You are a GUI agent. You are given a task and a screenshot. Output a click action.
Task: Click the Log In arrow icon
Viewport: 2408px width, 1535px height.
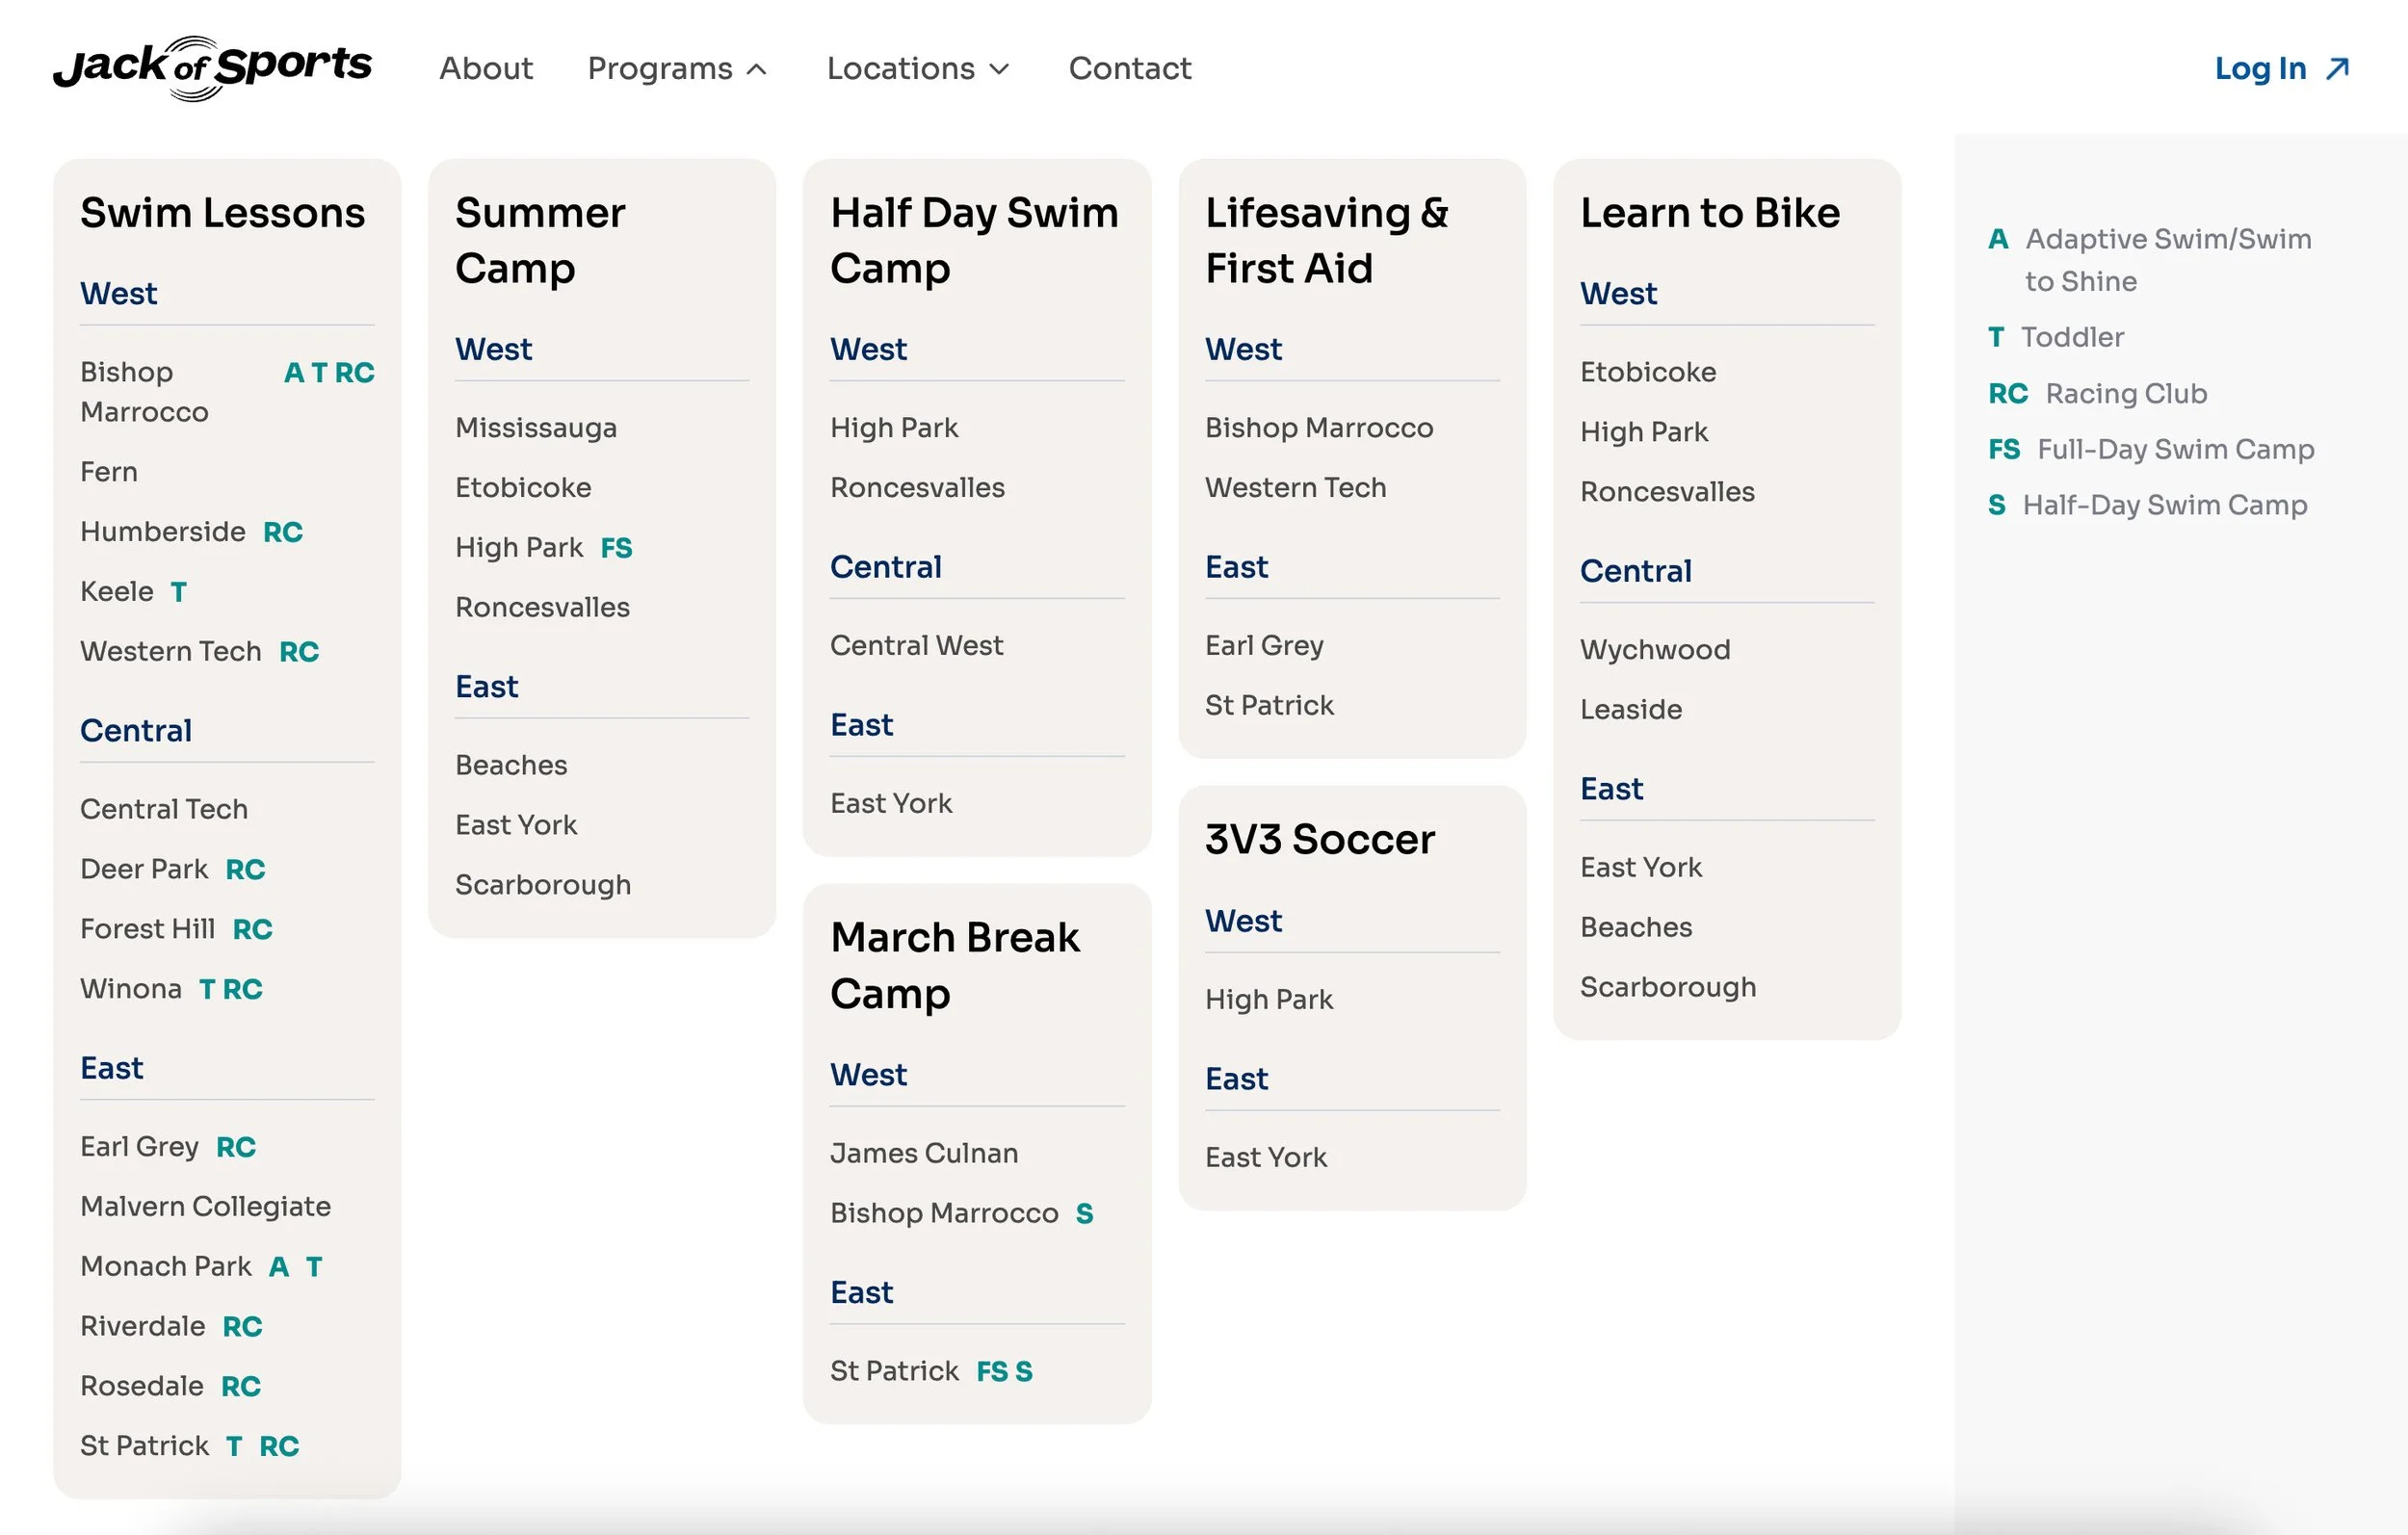2337,68
